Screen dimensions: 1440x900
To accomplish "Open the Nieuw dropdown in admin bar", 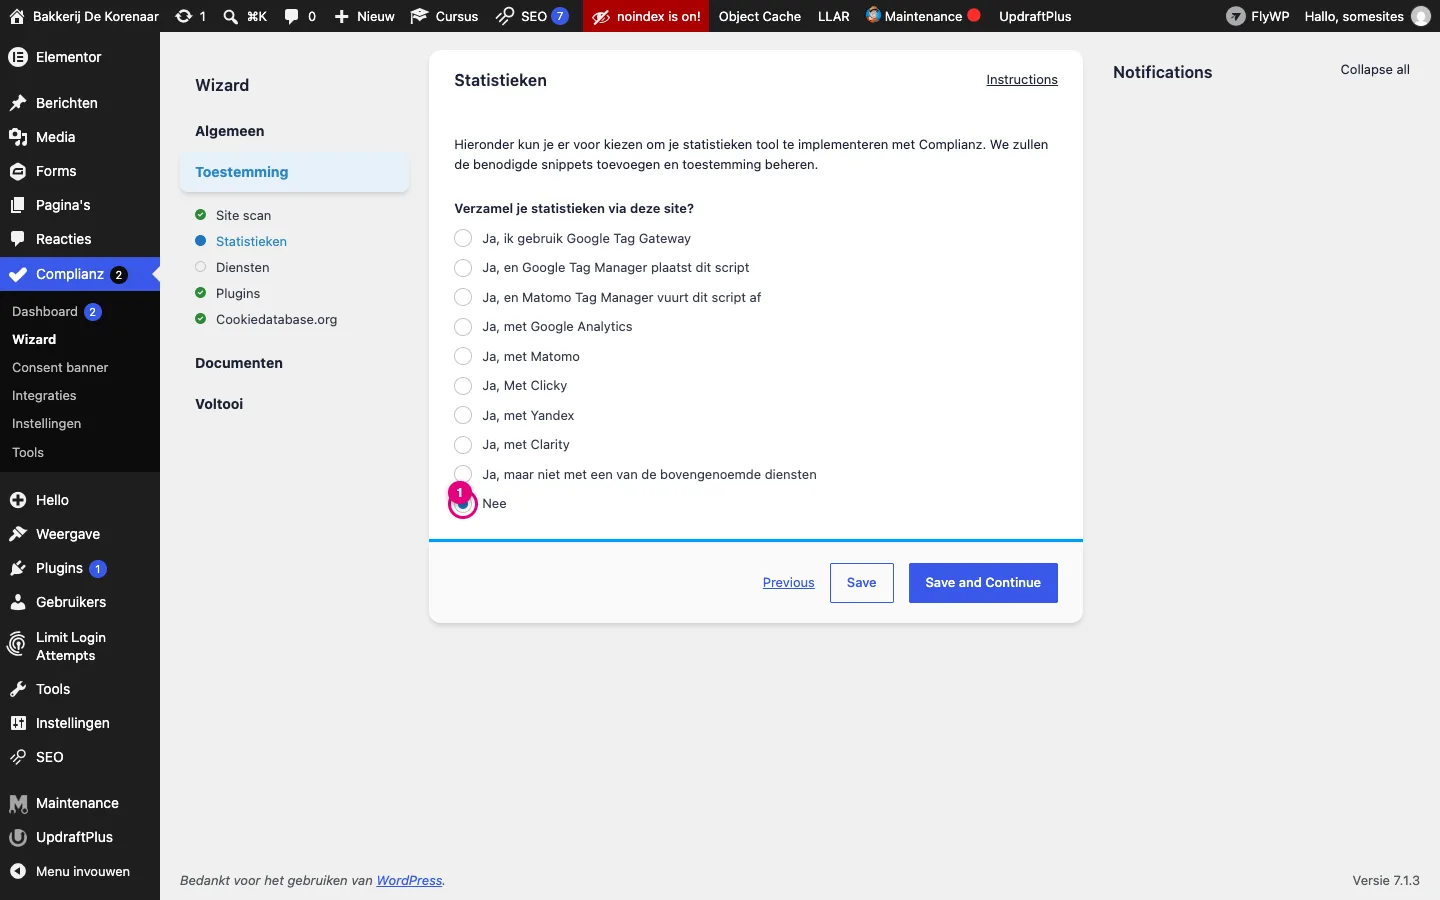I will 364,16.
